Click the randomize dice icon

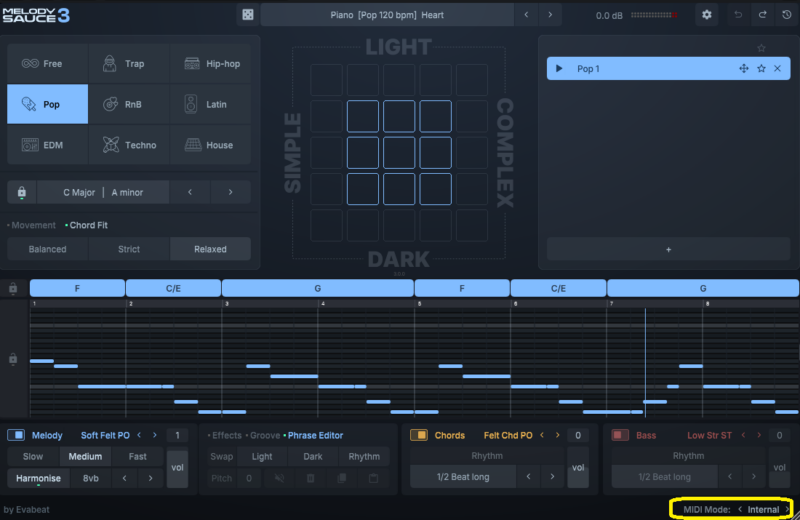pos(247,15)
